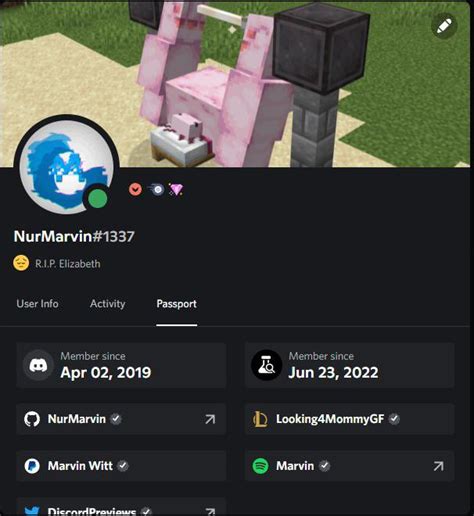Viewport: 474px width, 516px height.
Task: Click the Twitter bird icon
Action: coord(32,511)
